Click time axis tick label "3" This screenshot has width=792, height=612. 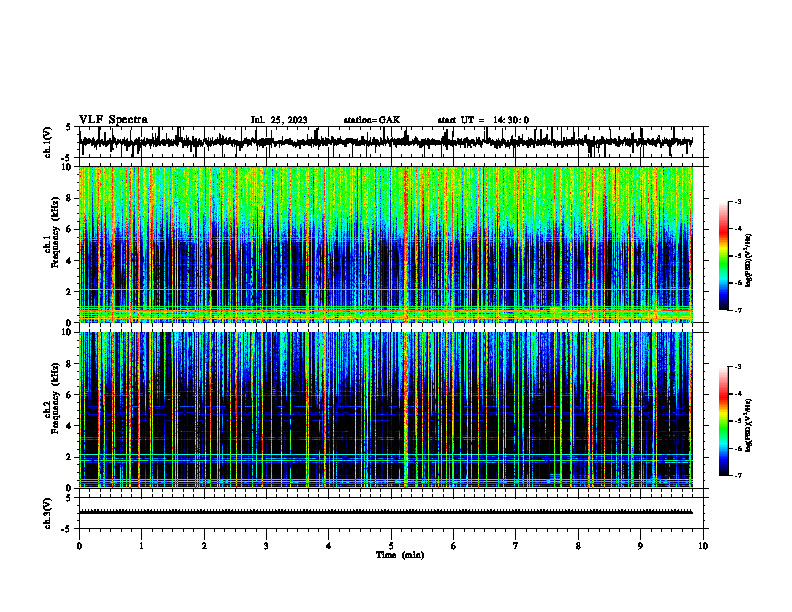coord(266,546)
